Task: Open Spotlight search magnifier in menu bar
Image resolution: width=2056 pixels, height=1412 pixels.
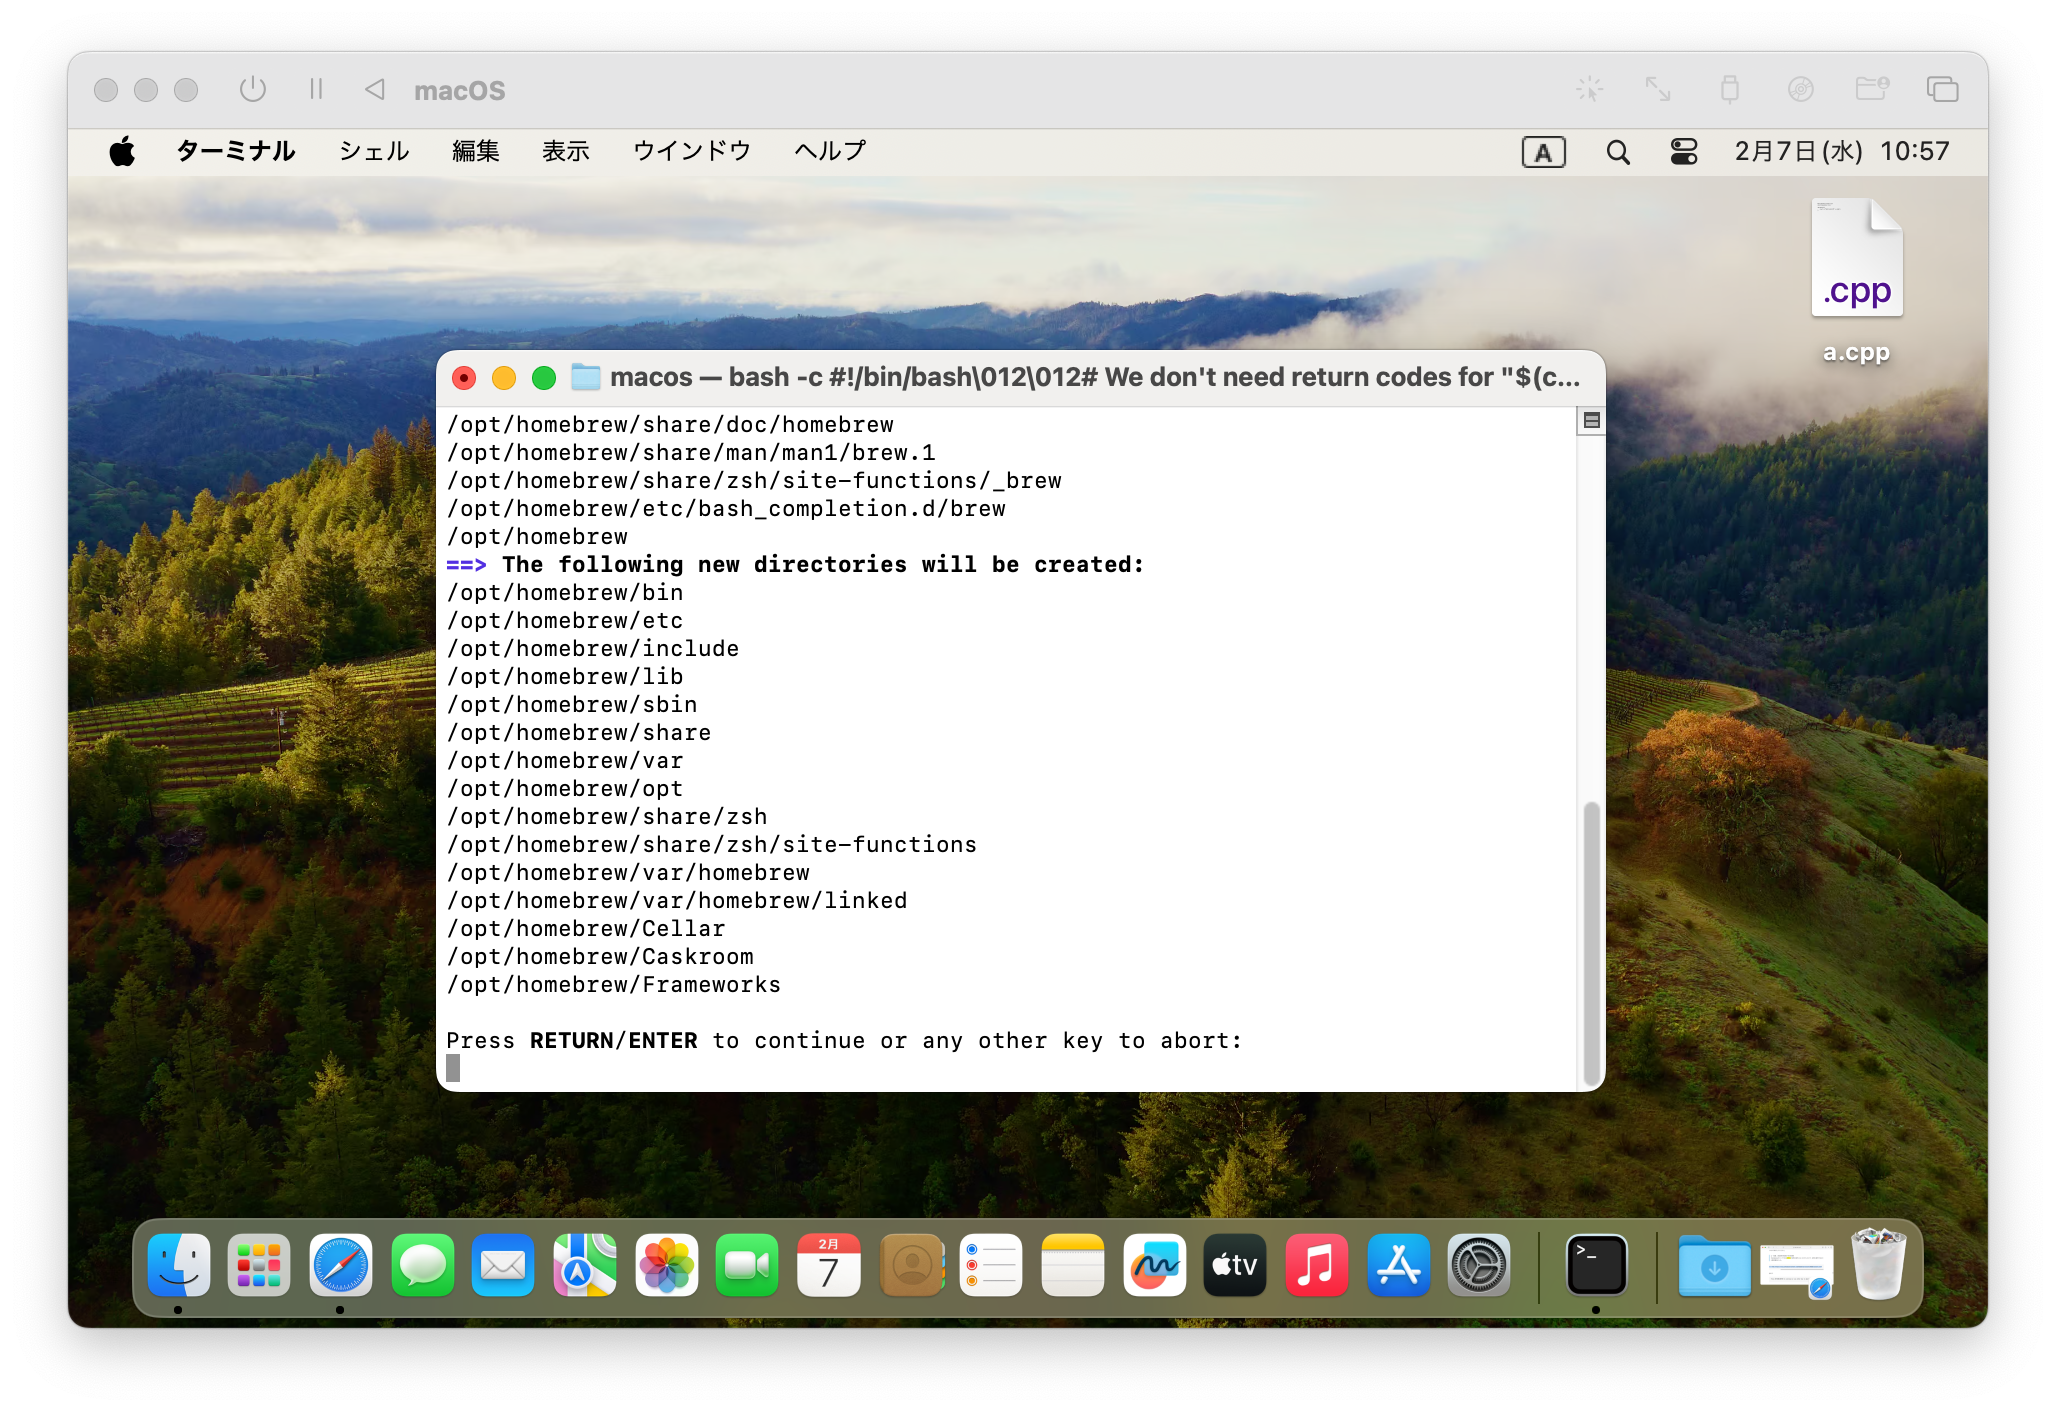Action: 1617,152
